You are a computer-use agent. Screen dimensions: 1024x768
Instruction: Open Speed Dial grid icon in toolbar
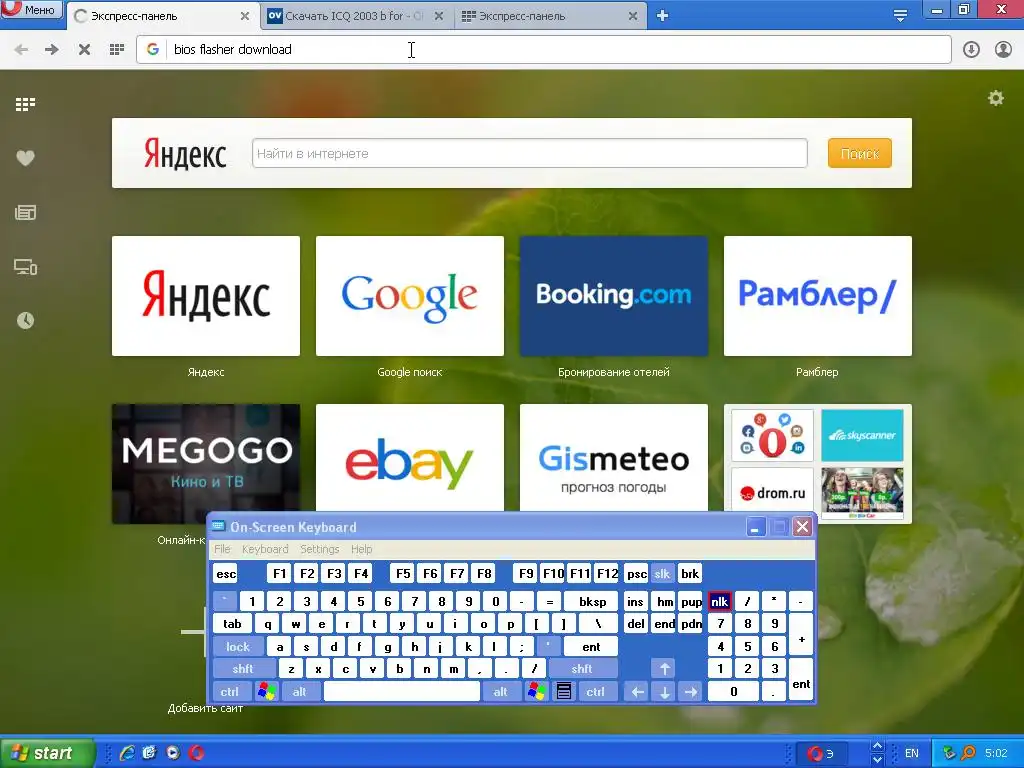click(117, 50)
